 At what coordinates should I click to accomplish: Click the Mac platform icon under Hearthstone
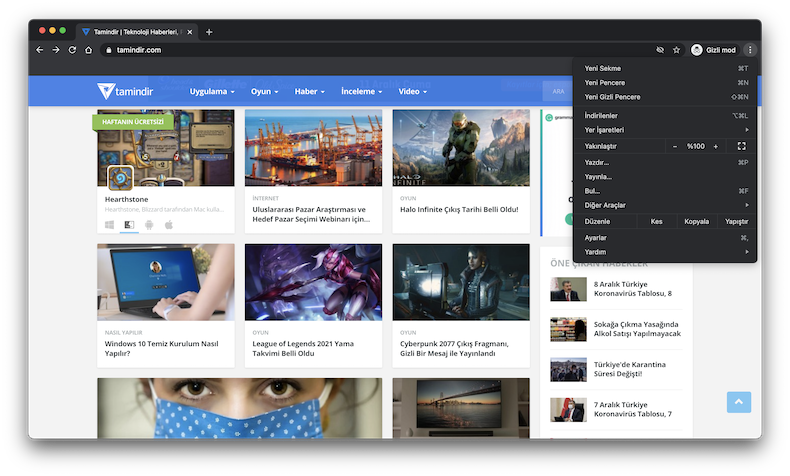[129, 225]
